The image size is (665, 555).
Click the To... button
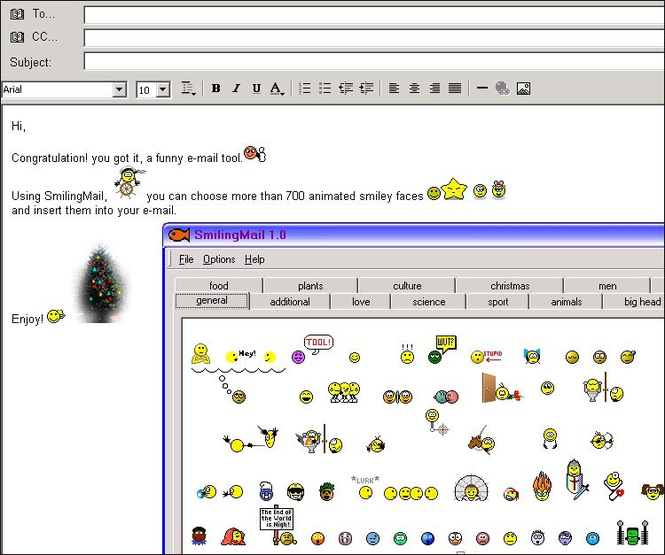click(44, 14)
